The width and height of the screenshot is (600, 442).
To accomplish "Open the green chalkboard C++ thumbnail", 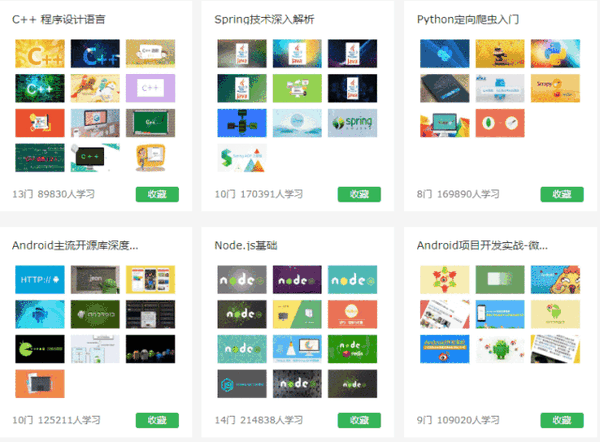I will click(150, 123).
